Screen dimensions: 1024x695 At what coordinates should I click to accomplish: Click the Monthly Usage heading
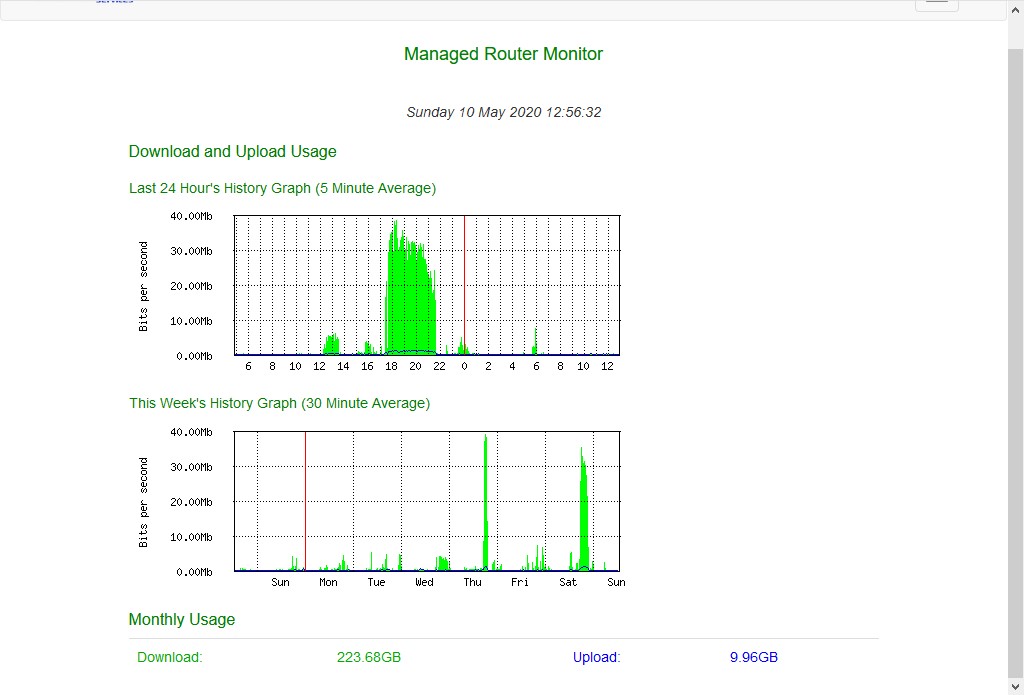[x=182, y=620]
